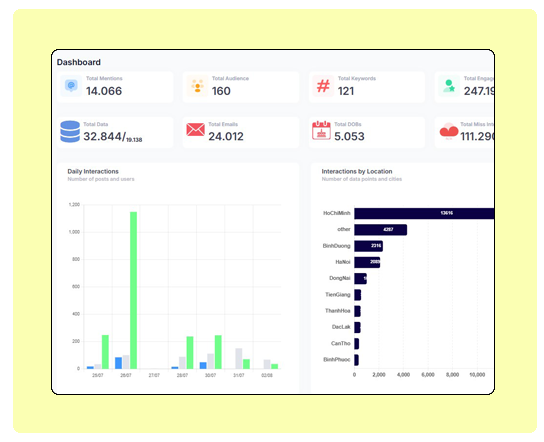Click the Total DOBs label

click(x=348, y=124)
